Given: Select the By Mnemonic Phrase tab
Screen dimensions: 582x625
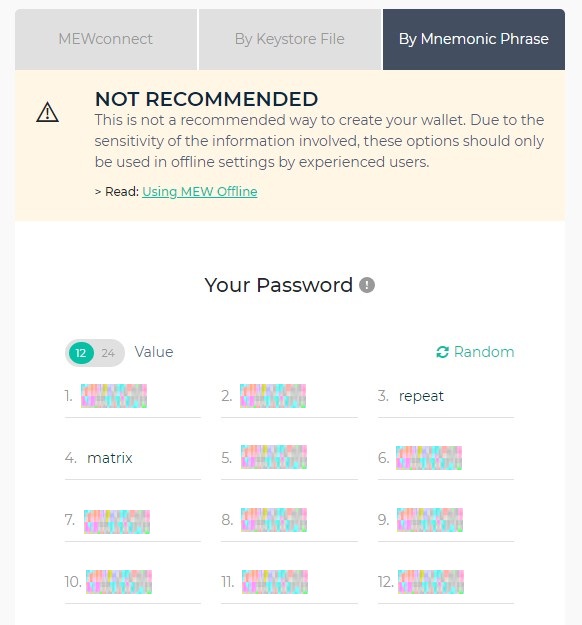Looking at the screenshot, I should tap(474, 39).
